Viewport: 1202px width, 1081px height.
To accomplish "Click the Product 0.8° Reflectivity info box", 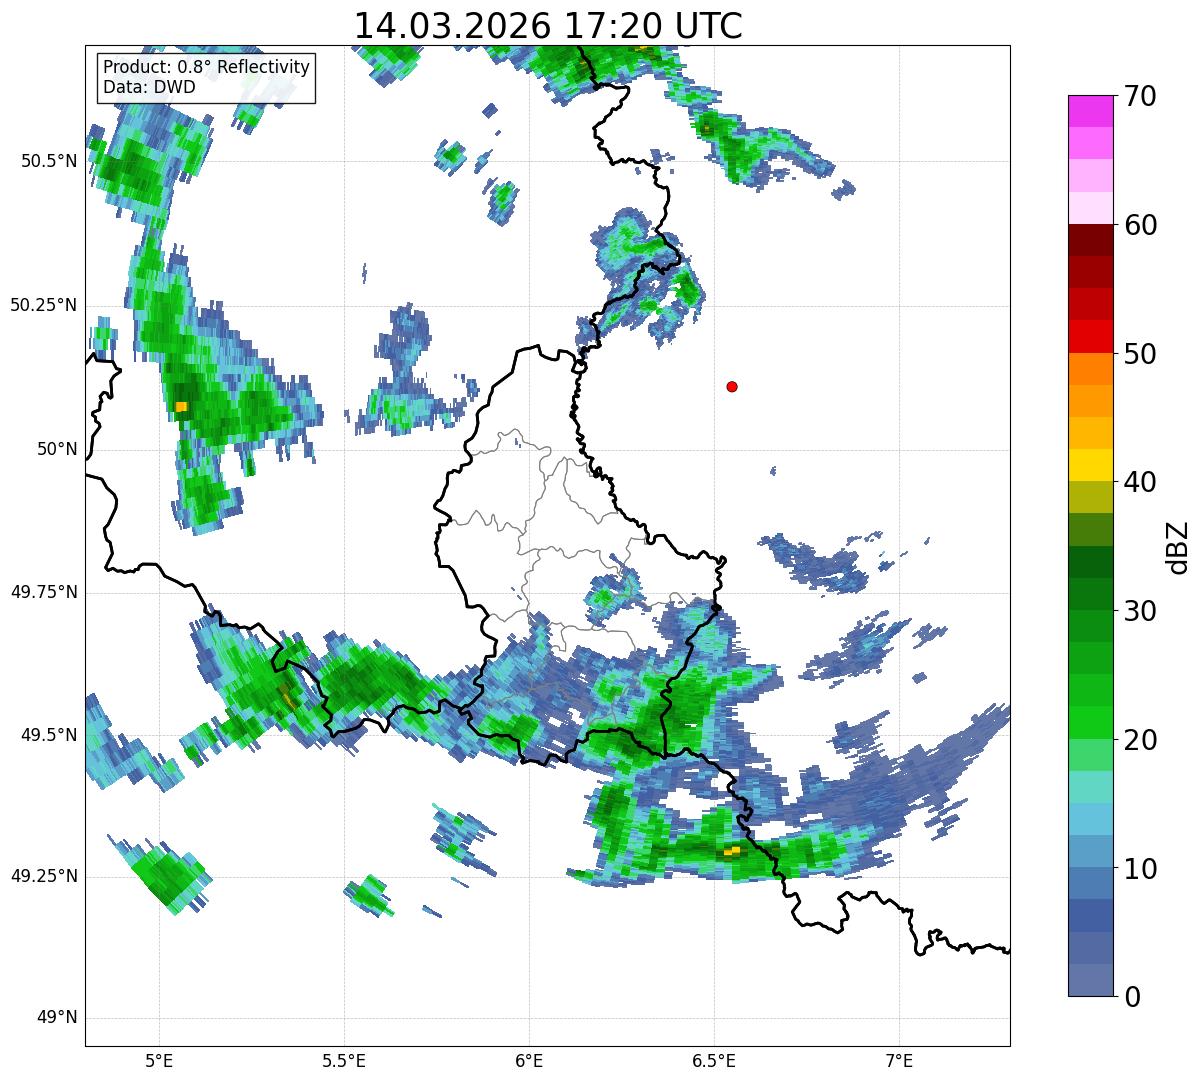I will tap(207, 77).
